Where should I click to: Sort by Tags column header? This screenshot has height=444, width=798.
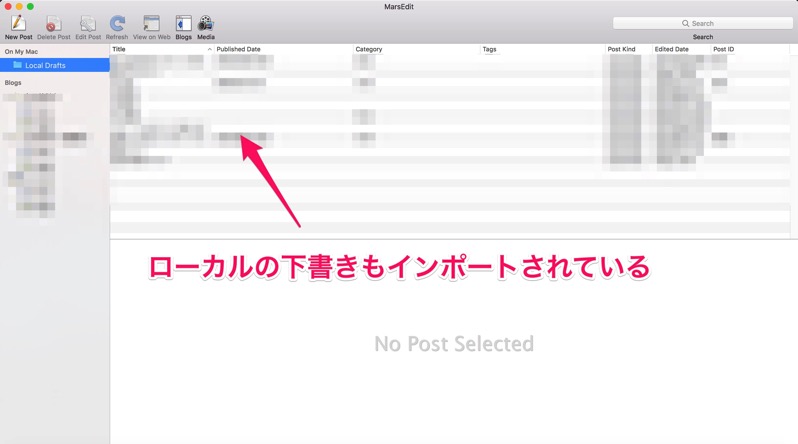[542, 49]
